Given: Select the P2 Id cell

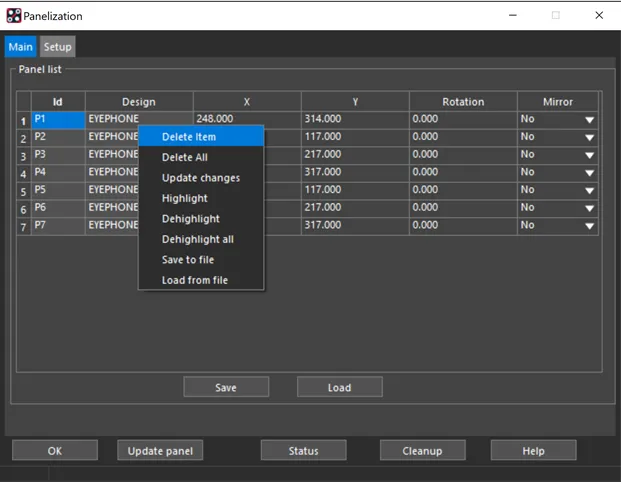Looking at the screenshot, I should [x=58, y=137].
